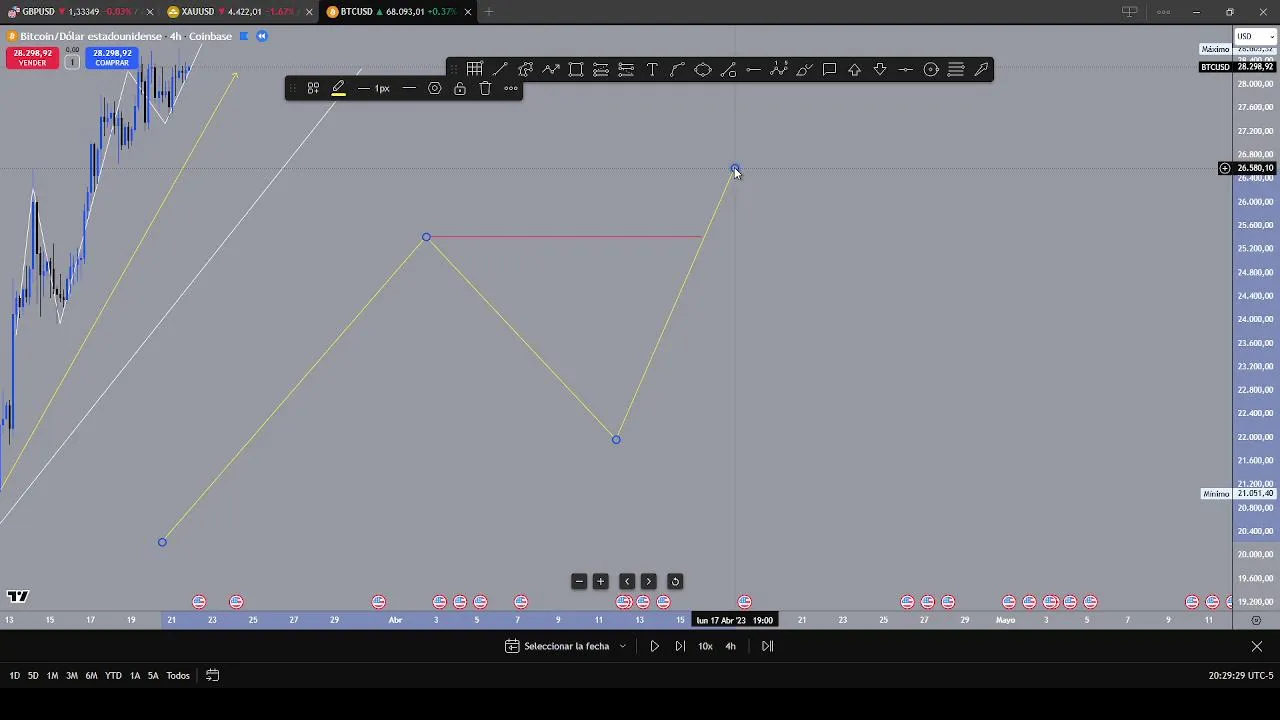1280x720 pixels.
Task: Jump replay to real-time
Action: click(767, 646)
